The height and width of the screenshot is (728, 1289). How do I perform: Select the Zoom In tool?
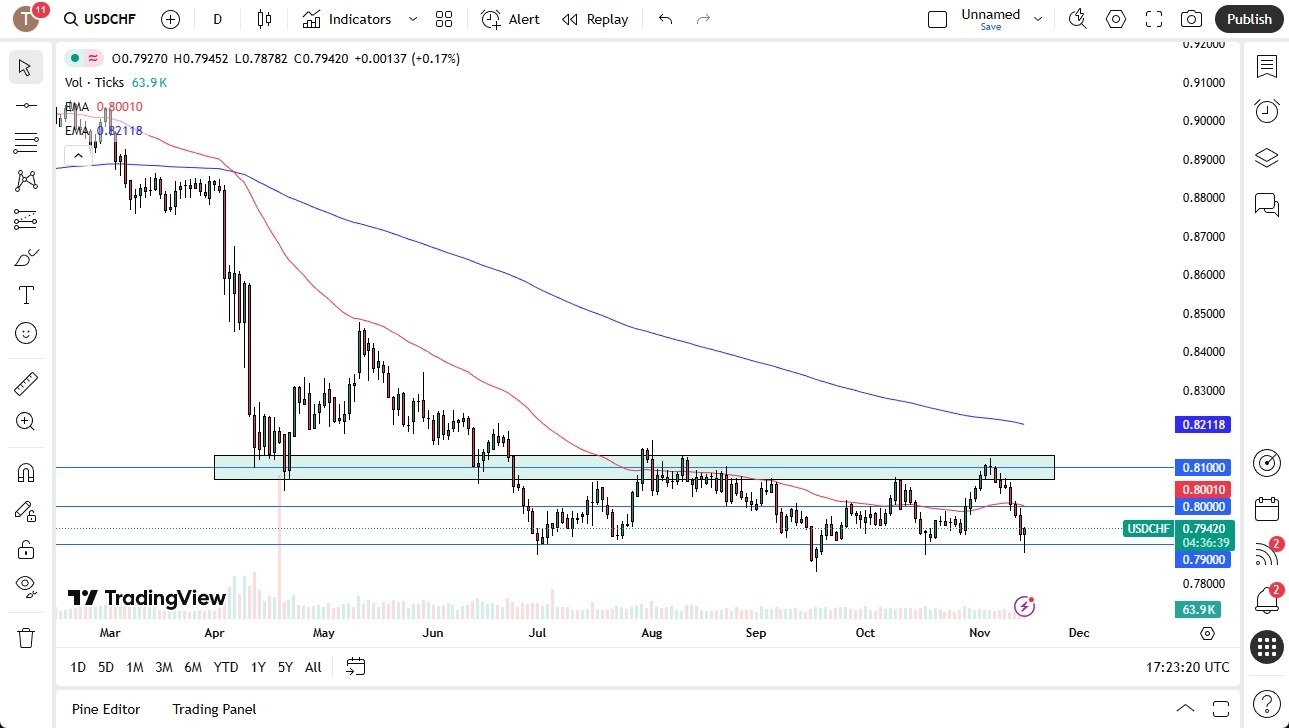(25, 421)
